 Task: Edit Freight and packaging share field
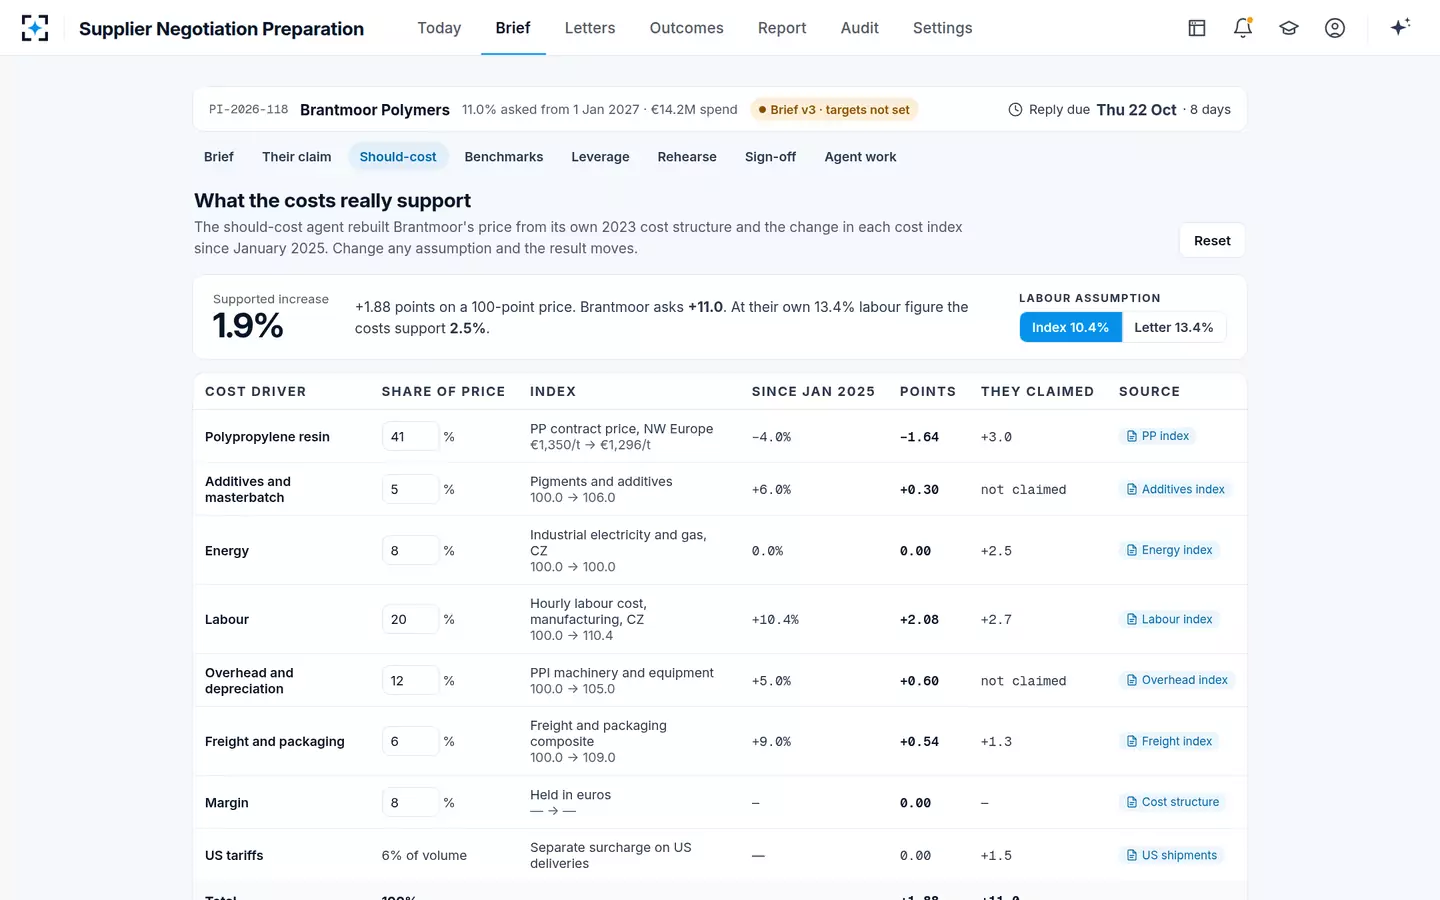410,741
